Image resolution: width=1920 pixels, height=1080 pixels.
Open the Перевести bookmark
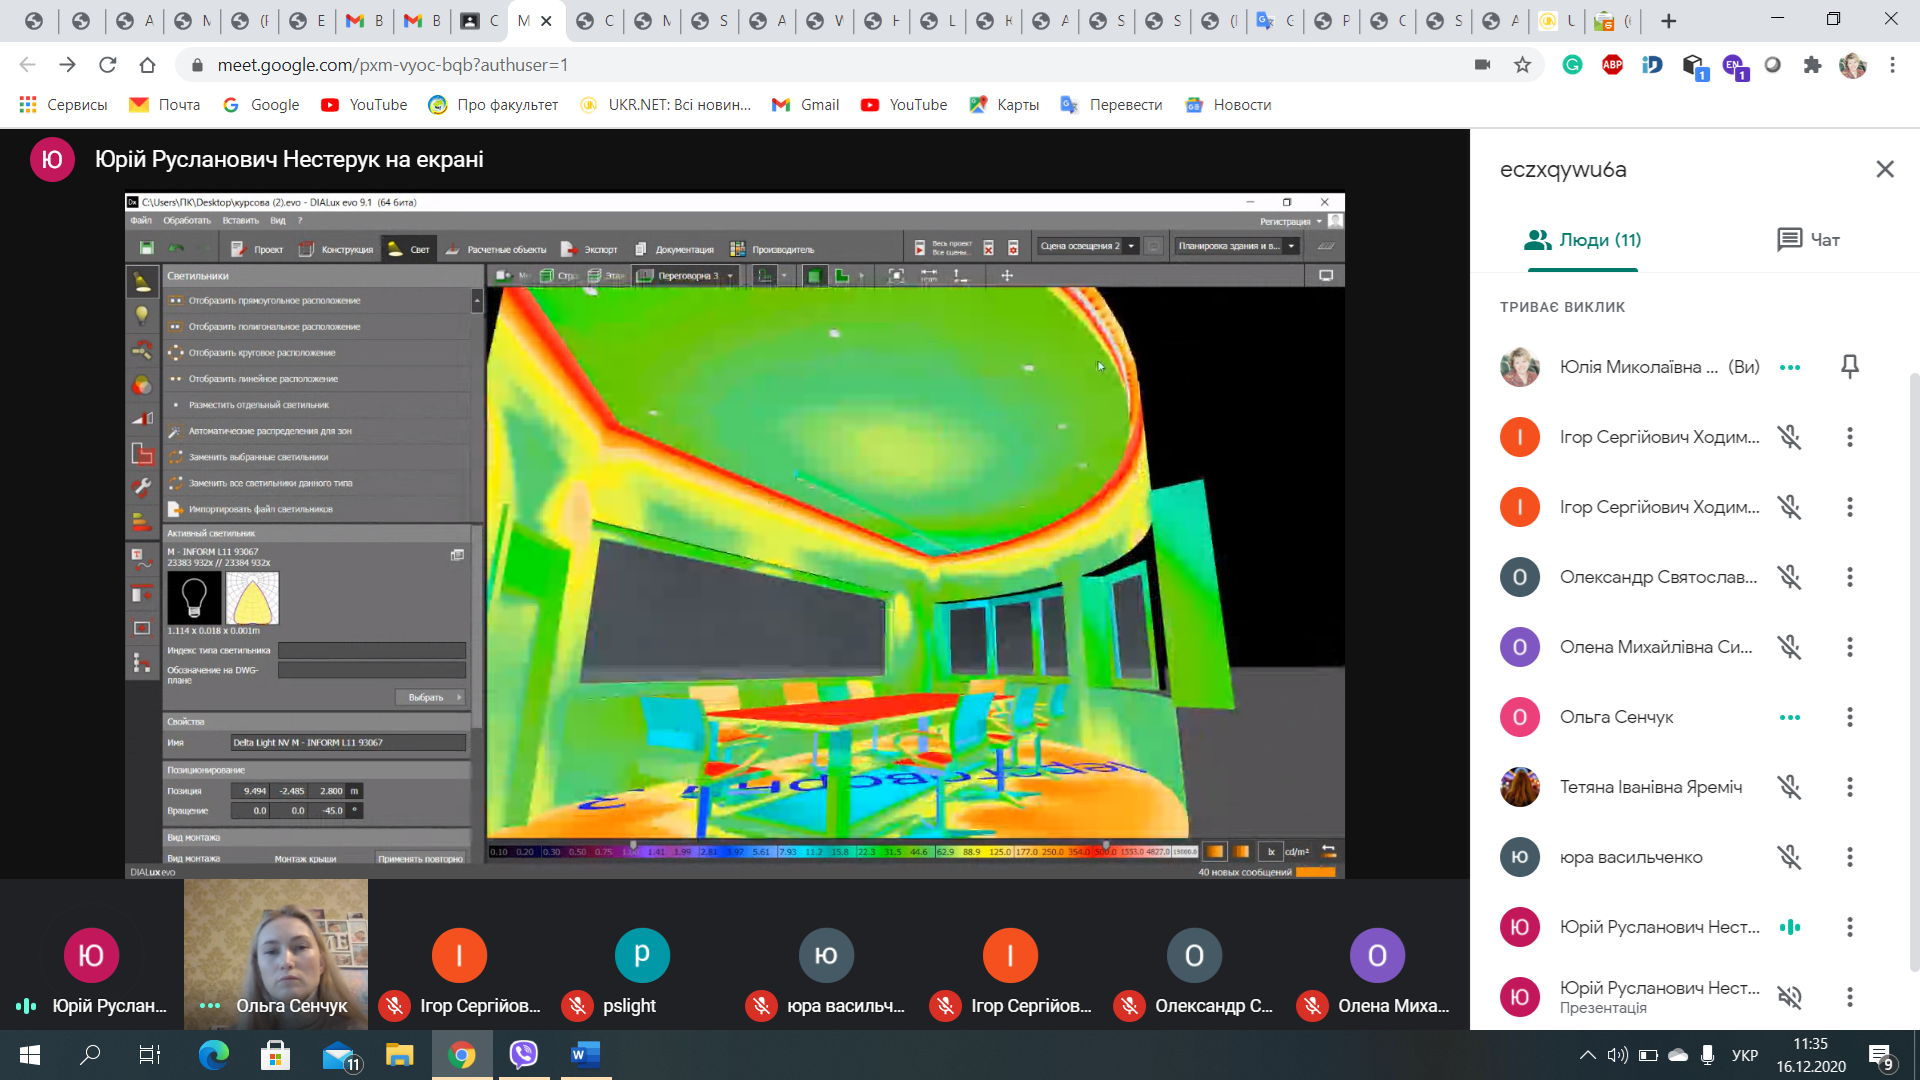point(1112,105)
